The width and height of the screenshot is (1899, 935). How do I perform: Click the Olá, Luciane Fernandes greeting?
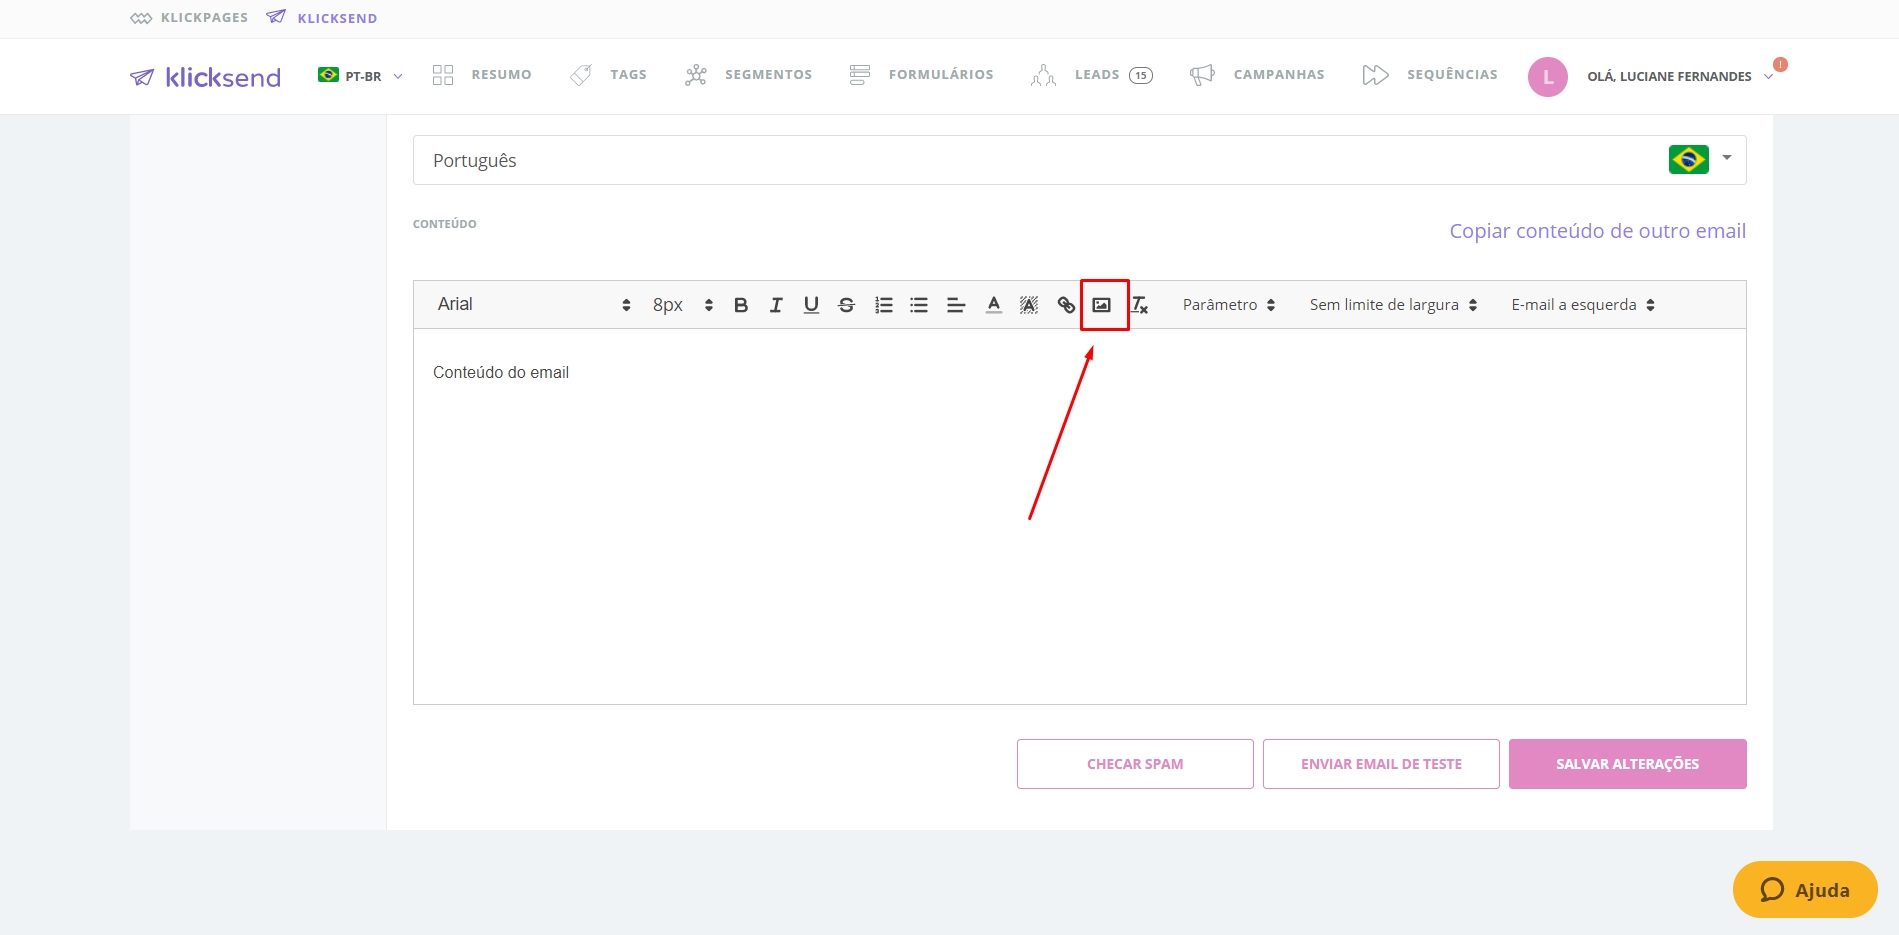click(x=1669, y=77)
